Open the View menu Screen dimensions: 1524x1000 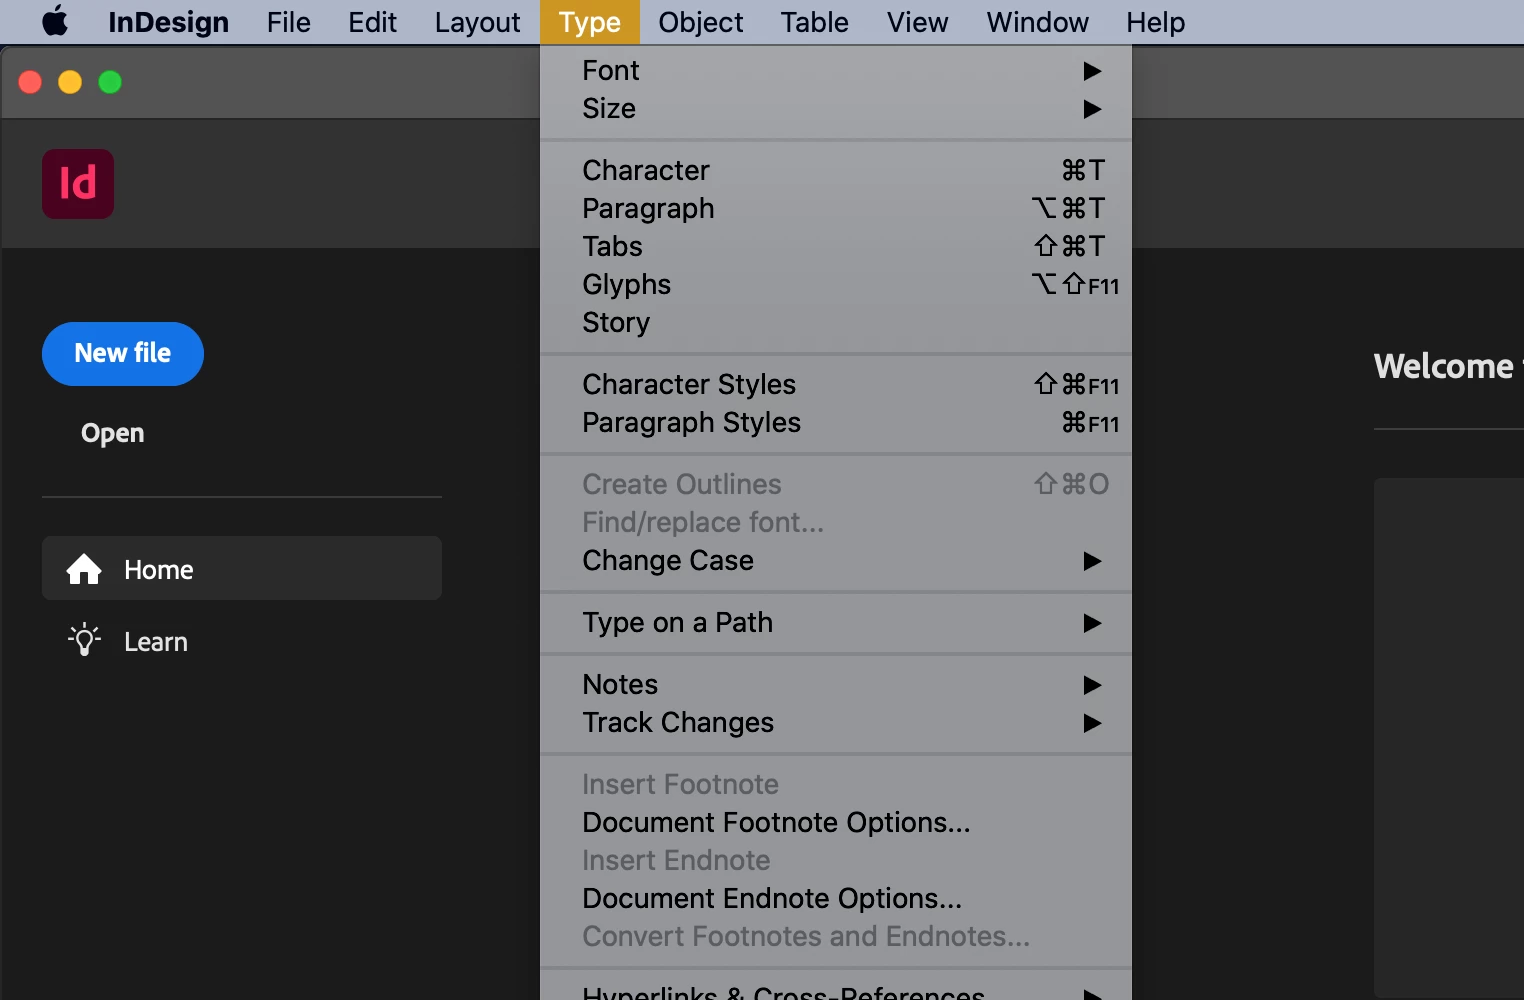[917, 22]
